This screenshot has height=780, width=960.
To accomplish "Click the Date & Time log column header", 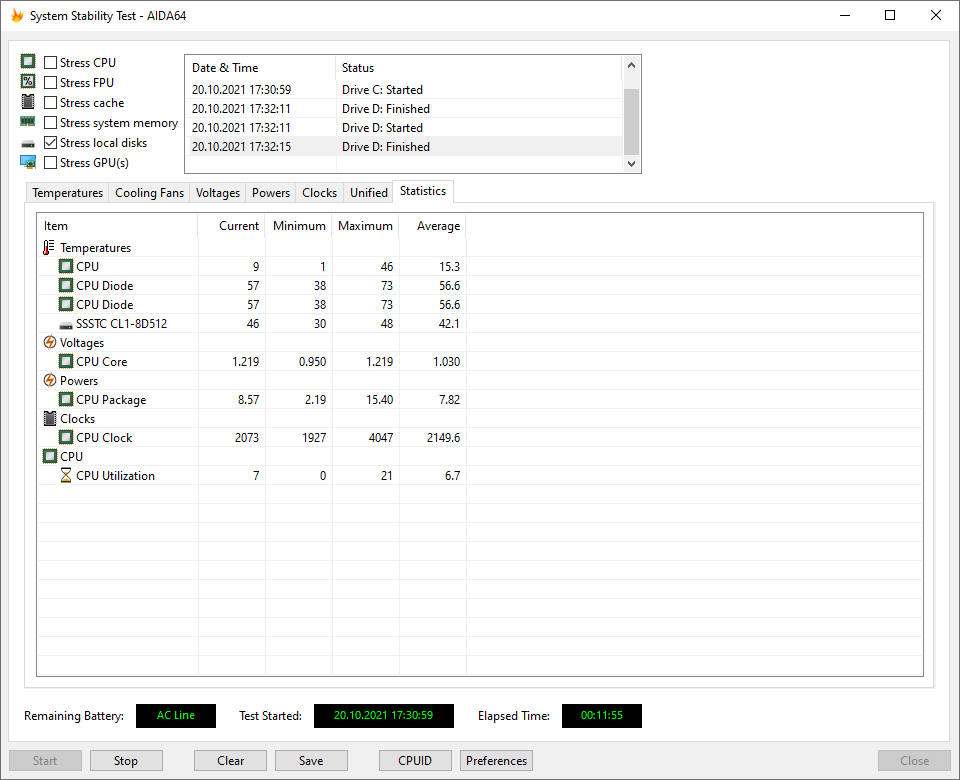I will (x=261, y=68).
